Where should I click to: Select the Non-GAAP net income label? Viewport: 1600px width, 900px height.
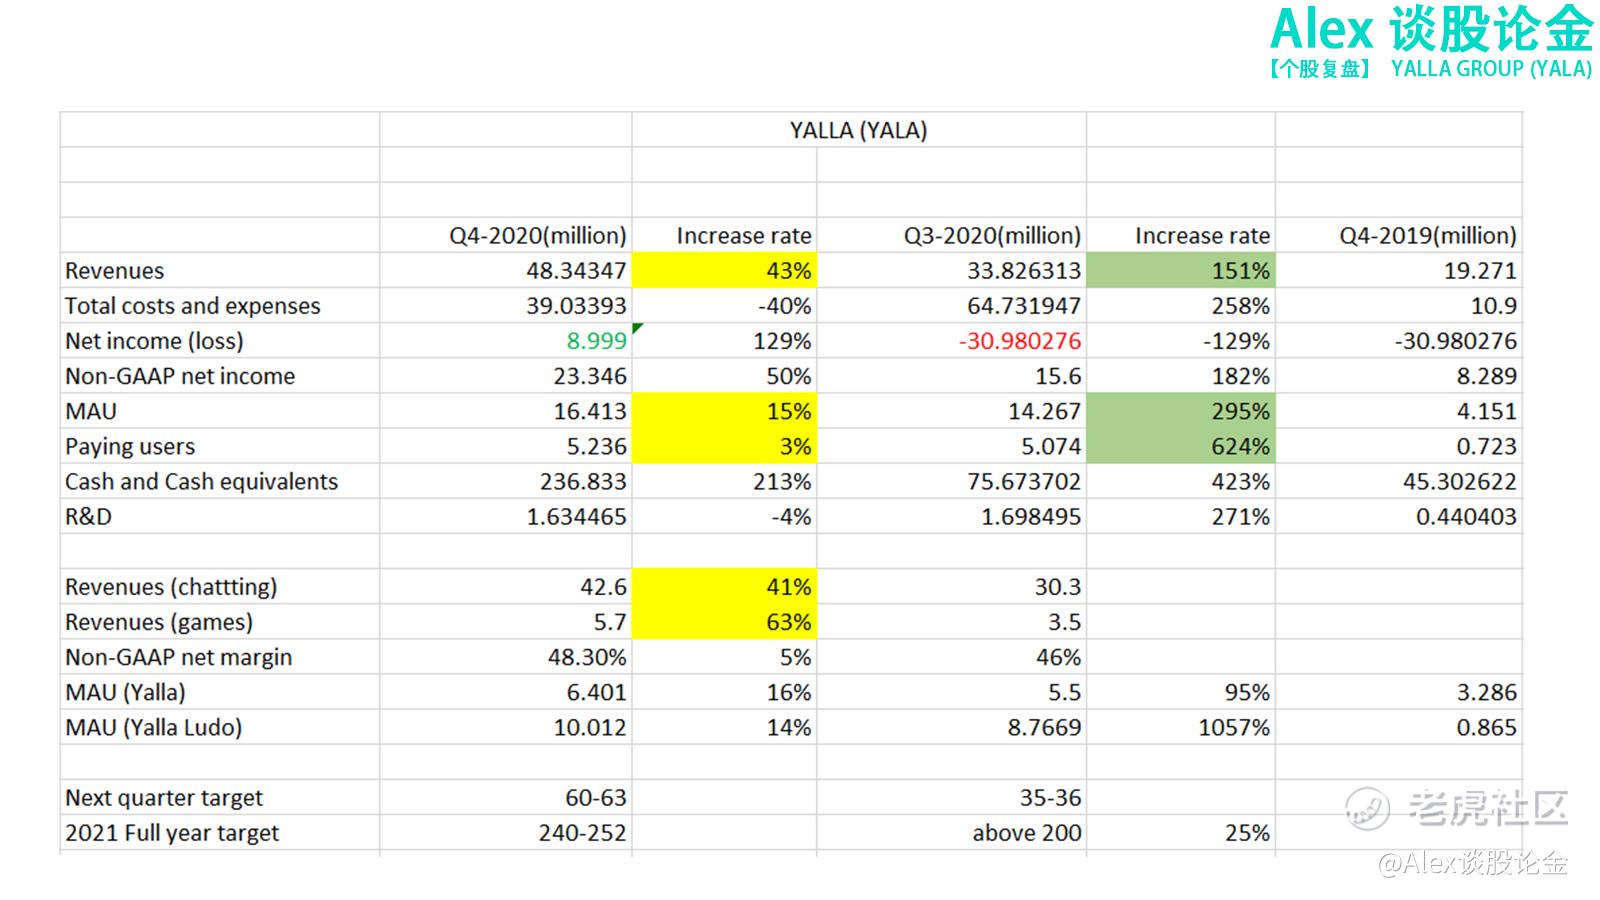click(180, 376)
